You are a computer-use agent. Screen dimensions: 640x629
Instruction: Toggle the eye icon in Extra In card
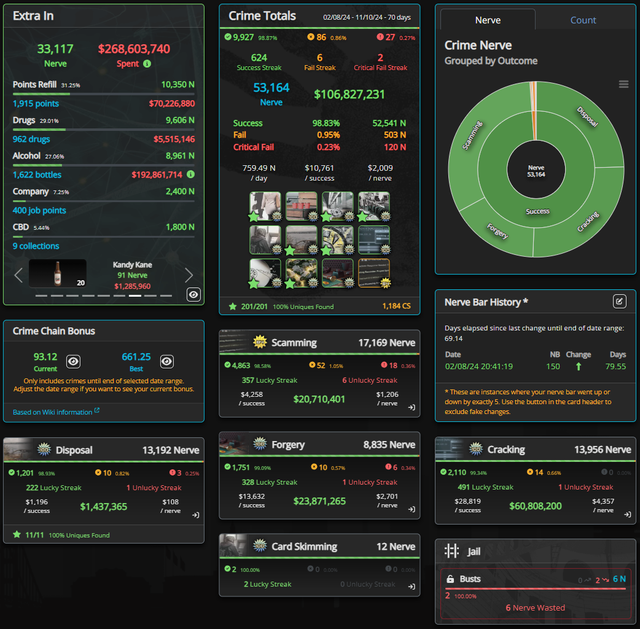coord(193,294)
